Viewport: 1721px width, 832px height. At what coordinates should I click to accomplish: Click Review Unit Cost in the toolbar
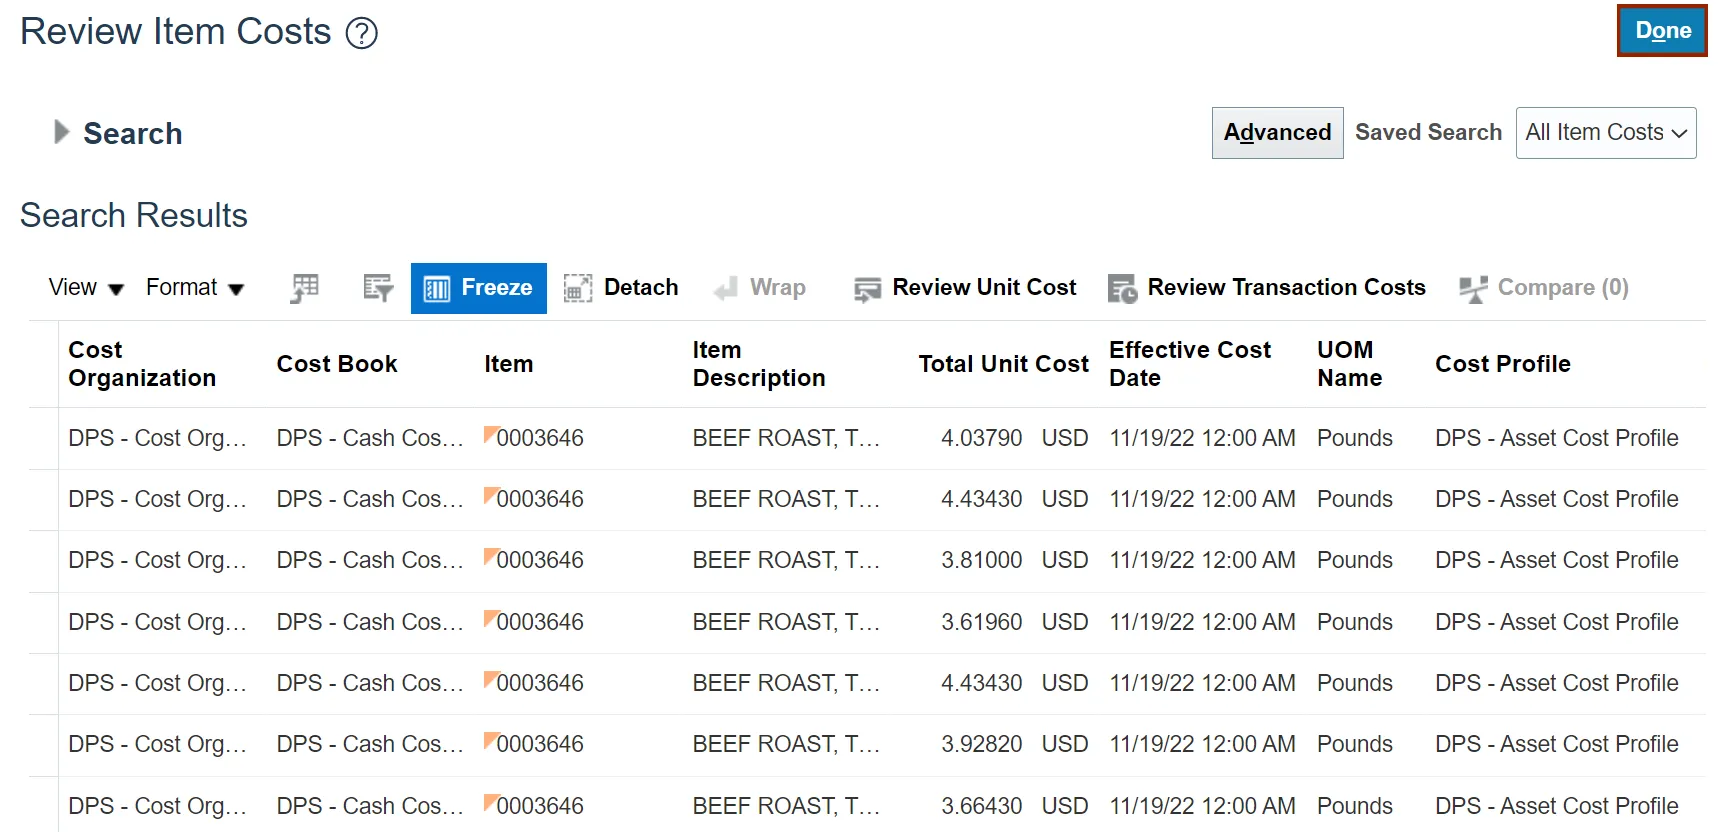(x=966, y=288)
